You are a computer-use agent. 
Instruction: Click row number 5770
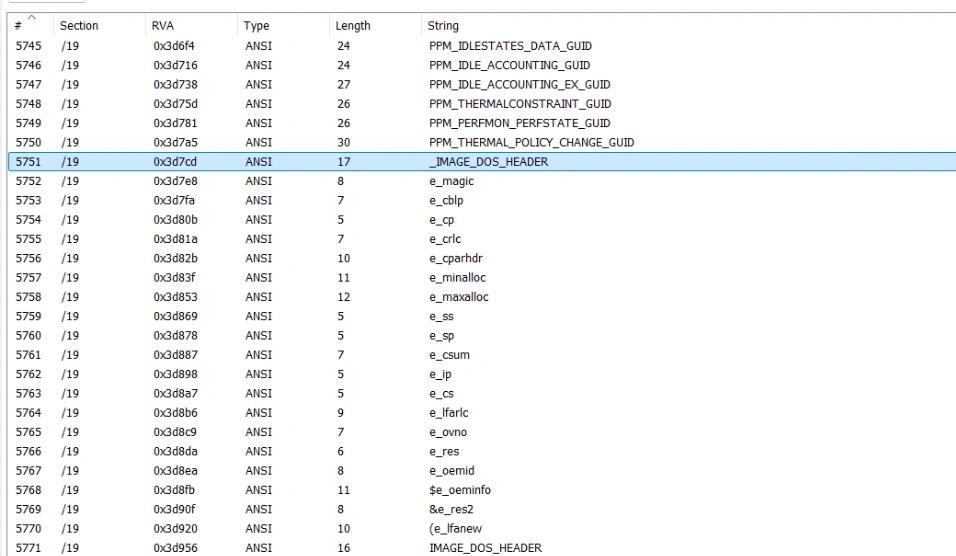click(28, 529)
